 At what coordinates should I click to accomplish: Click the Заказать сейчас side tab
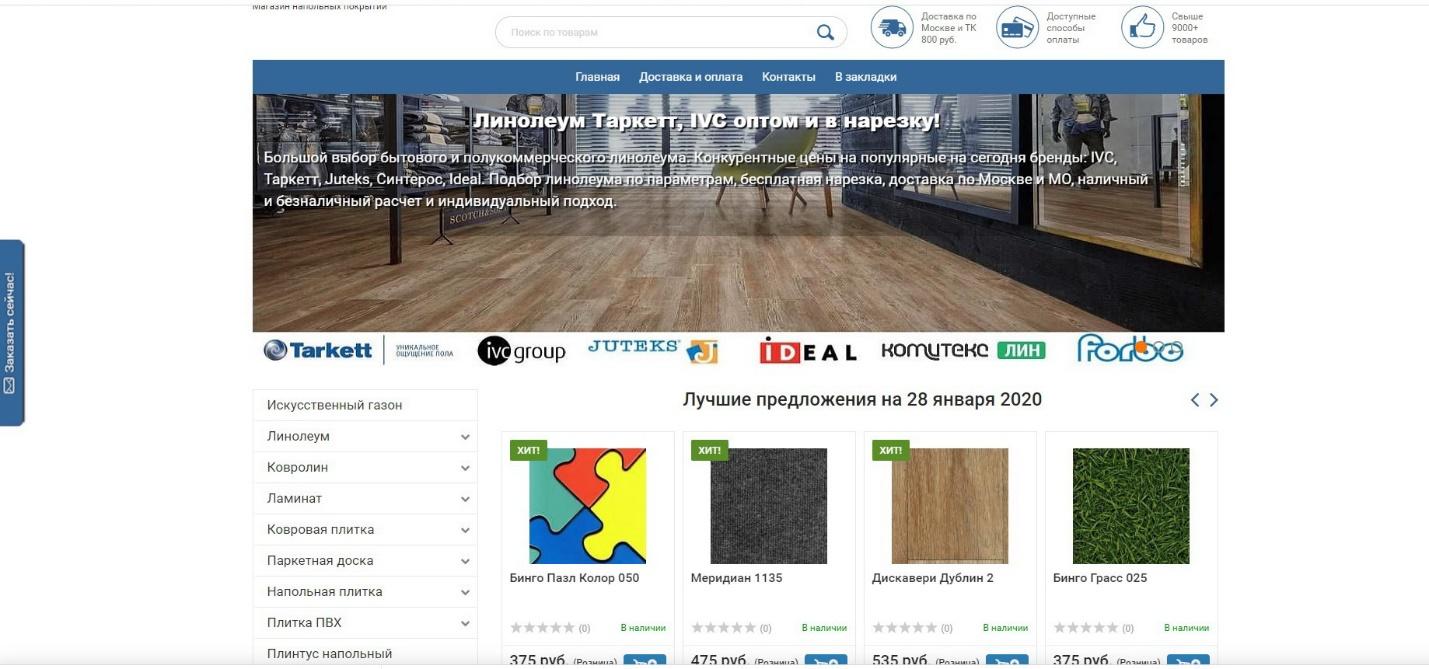click(11, 333)
